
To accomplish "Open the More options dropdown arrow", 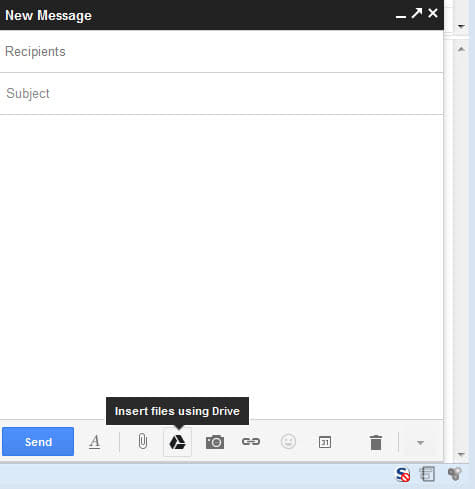I will 421,443.
